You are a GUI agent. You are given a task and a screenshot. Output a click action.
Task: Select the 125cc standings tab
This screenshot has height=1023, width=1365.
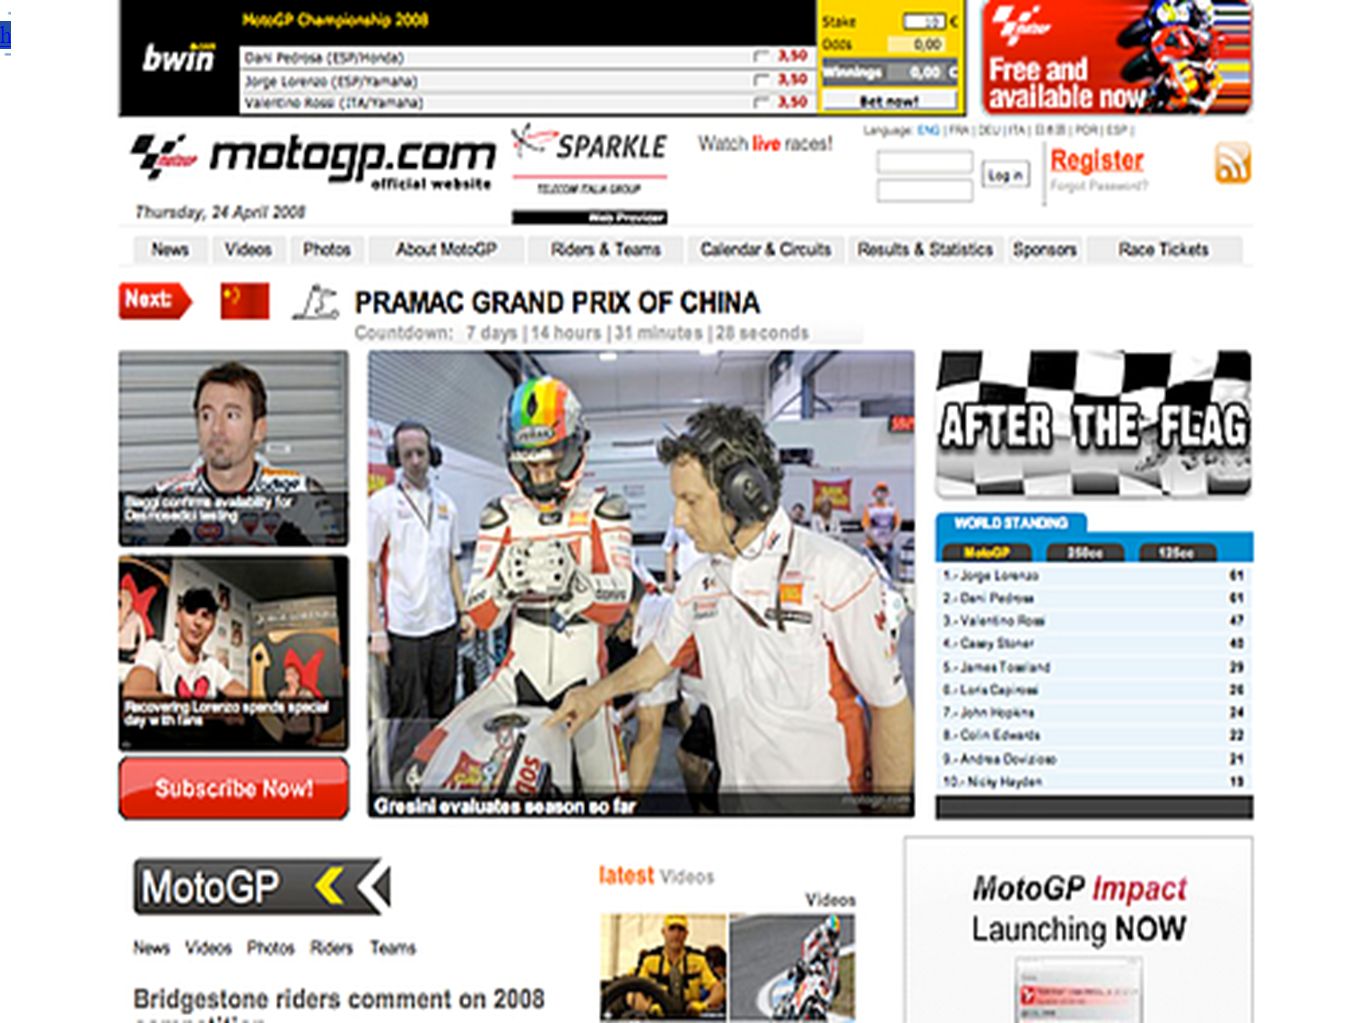click(1176, 552)
